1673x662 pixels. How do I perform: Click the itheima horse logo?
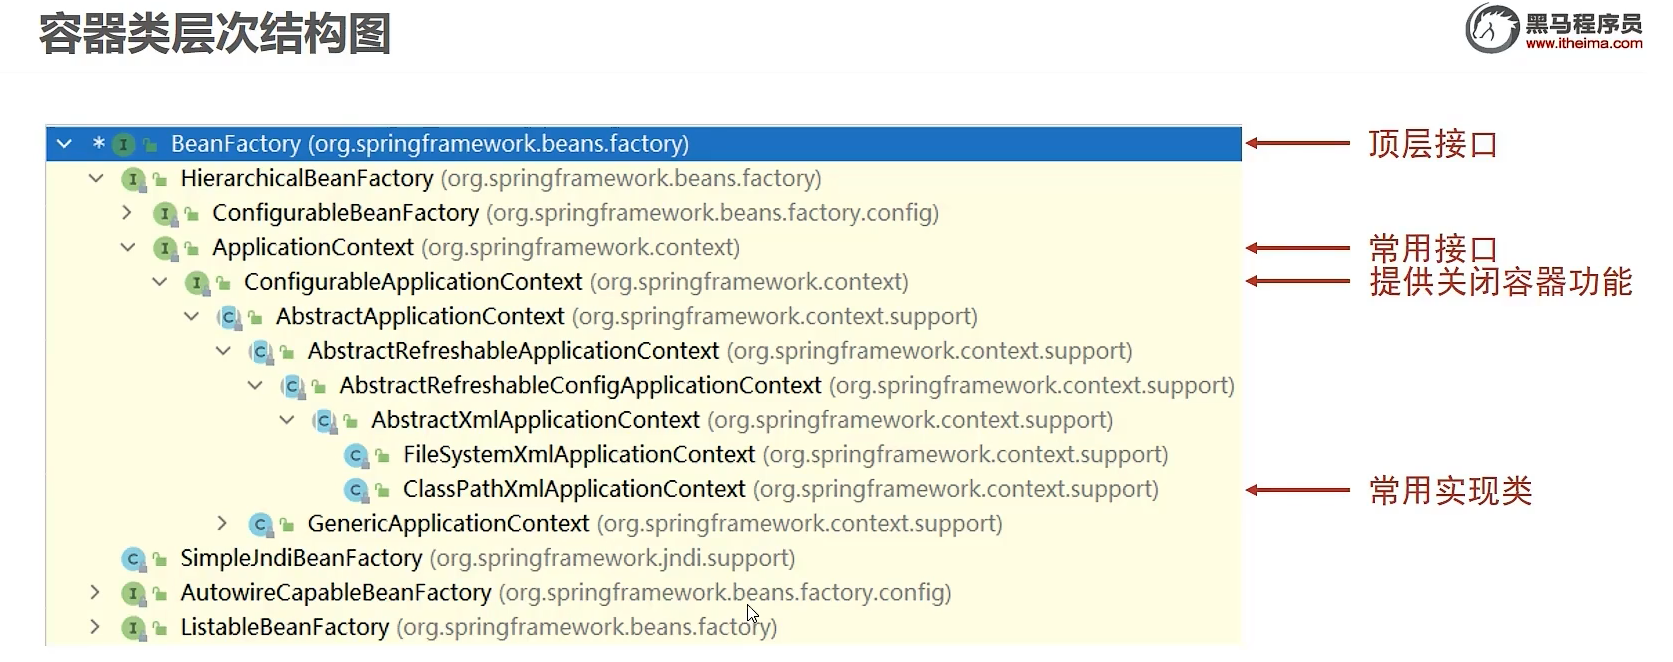1492,27
